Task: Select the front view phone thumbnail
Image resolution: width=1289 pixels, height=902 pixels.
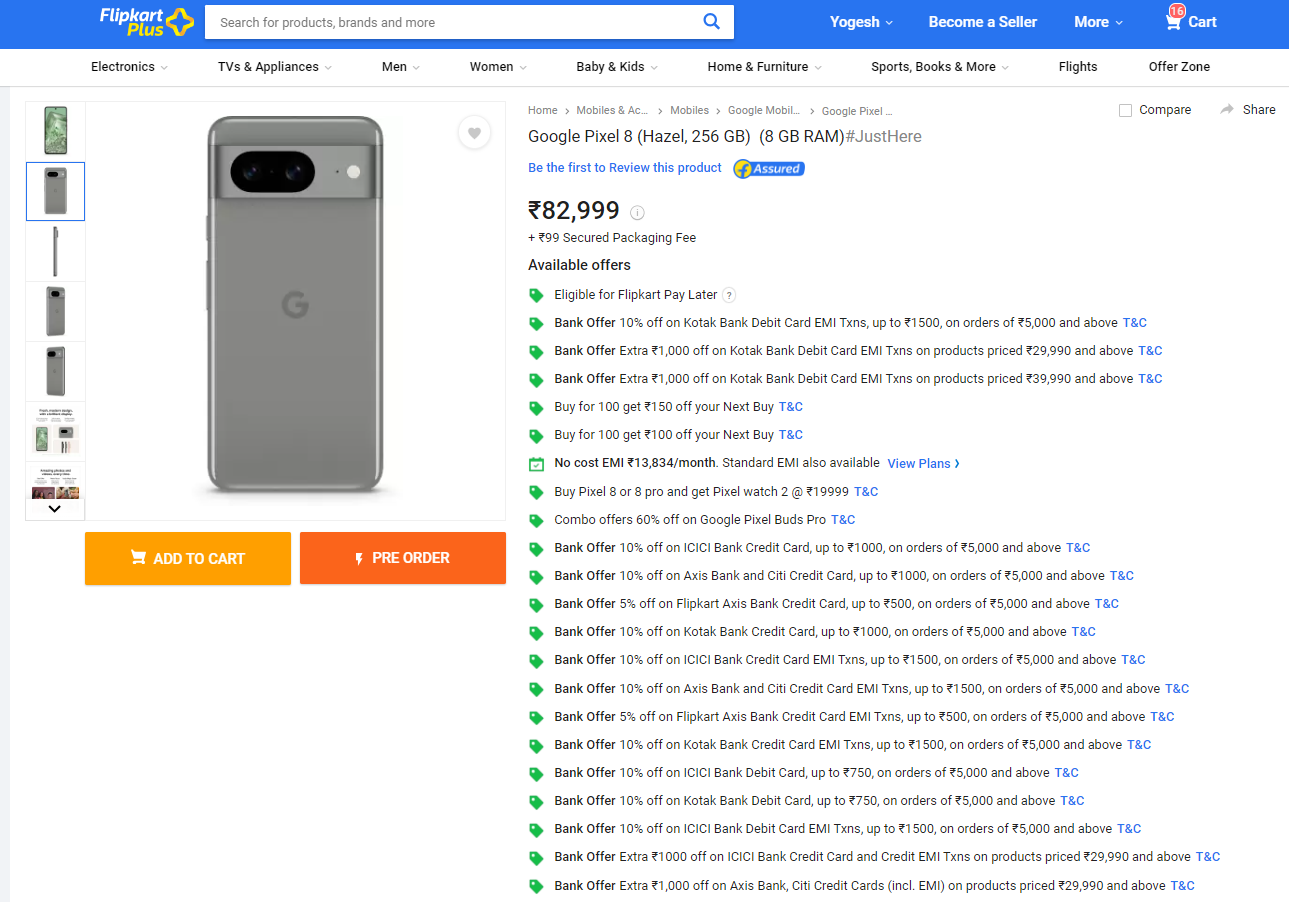Action: pos(55,131)
